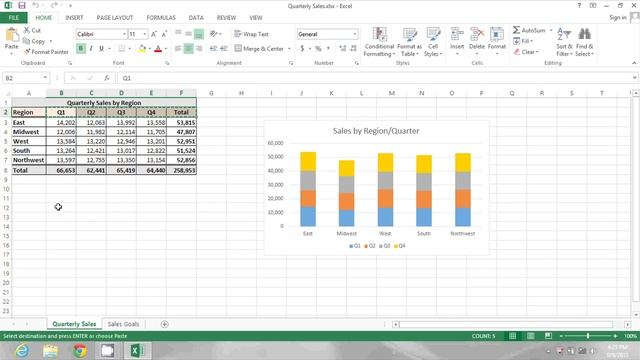This screenshot has width=640, height=360.
Task: Toggle Italic formatting
Action: pyautogui.click(x=91, y=49)
